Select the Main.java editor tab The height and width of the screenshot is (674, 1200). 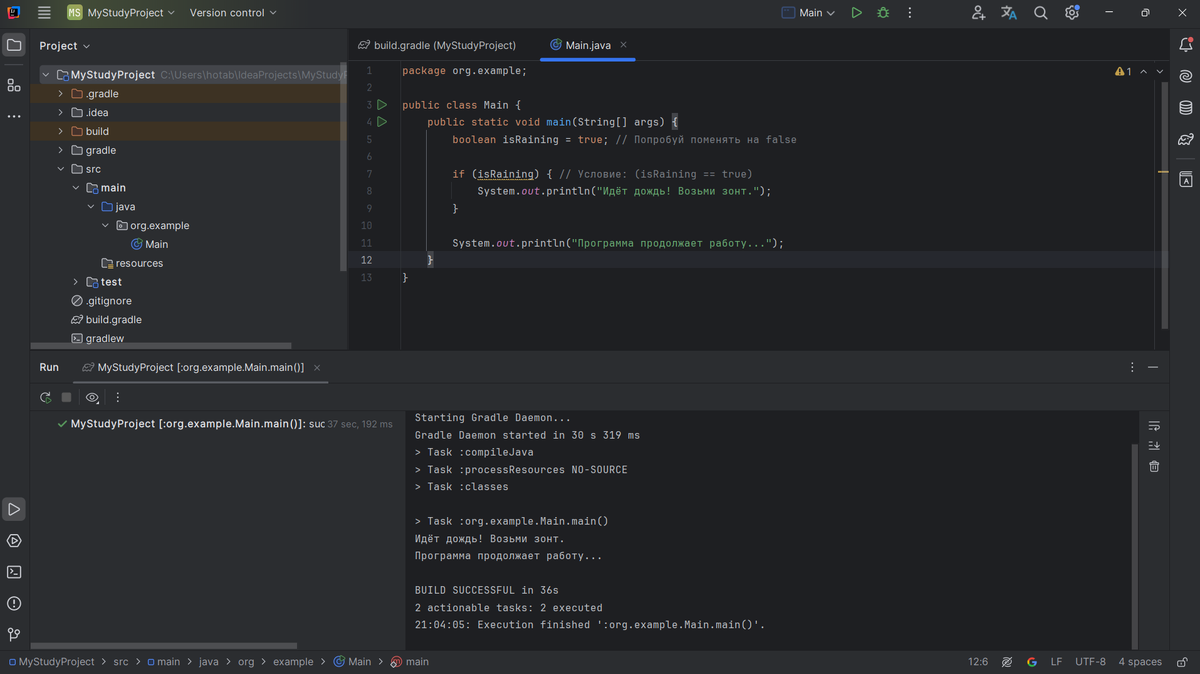[588, 45]
